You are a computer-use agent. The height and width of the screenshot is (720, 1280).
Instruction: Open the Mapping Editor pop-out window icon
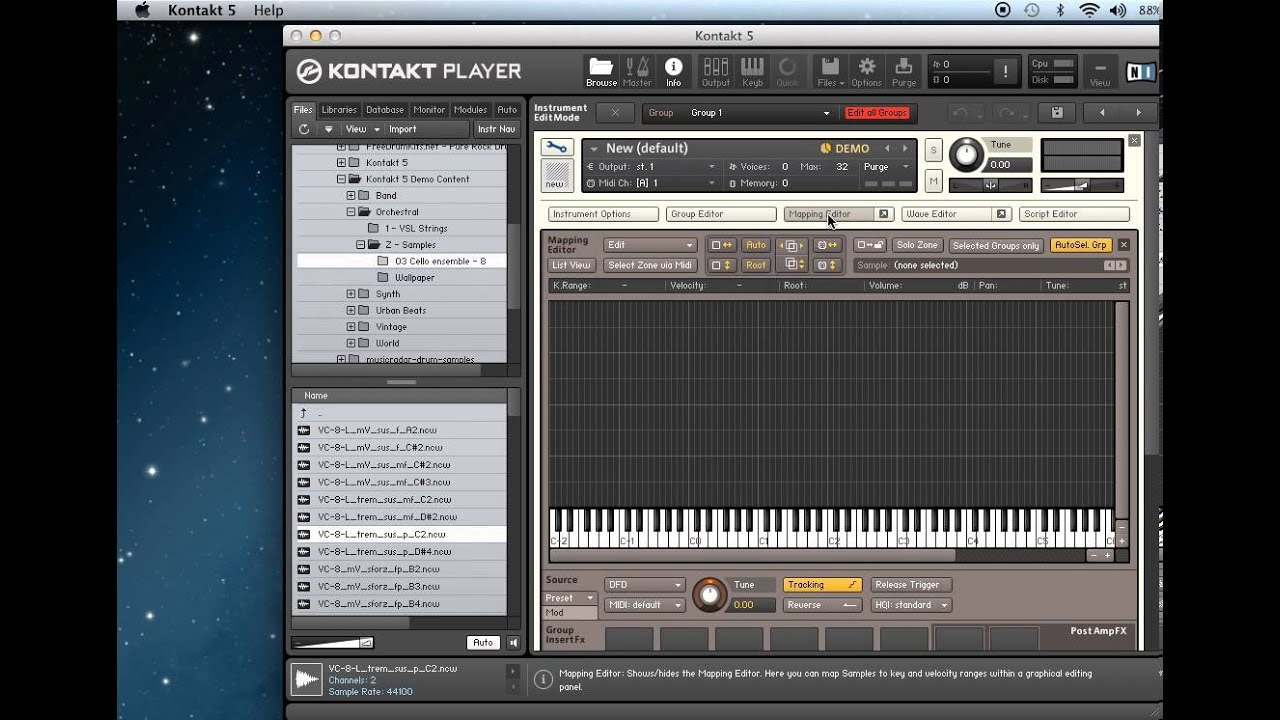[884, 214]
